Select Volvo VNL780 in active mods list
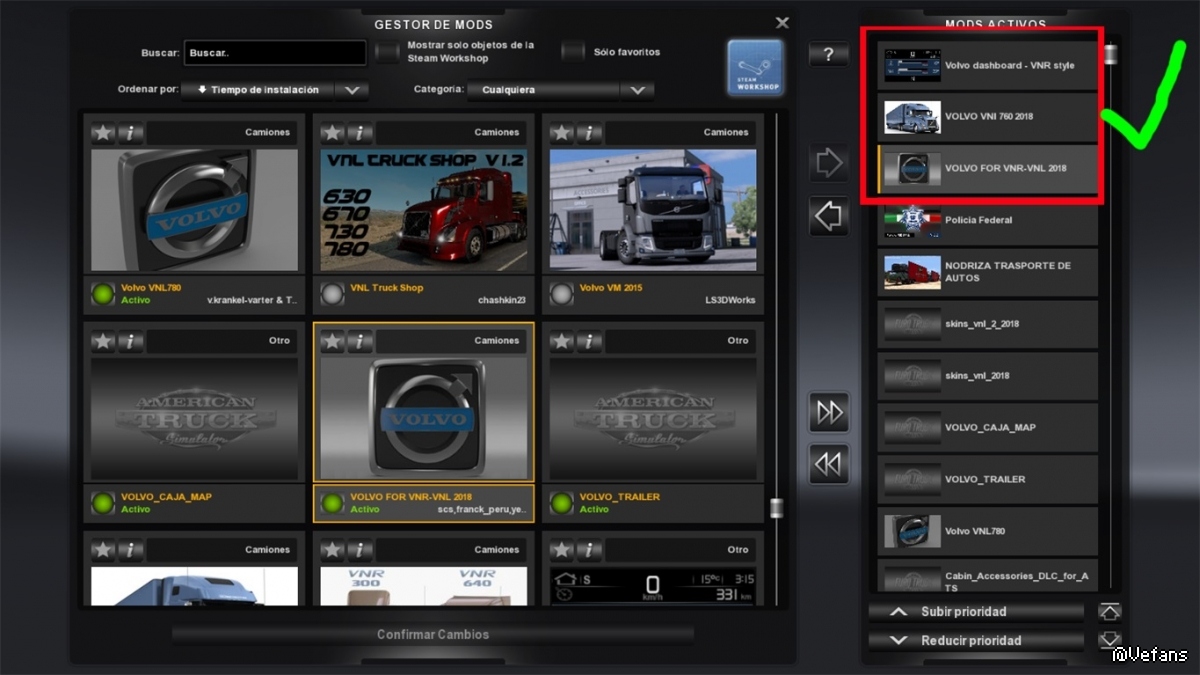 click(x=988, y=532)
